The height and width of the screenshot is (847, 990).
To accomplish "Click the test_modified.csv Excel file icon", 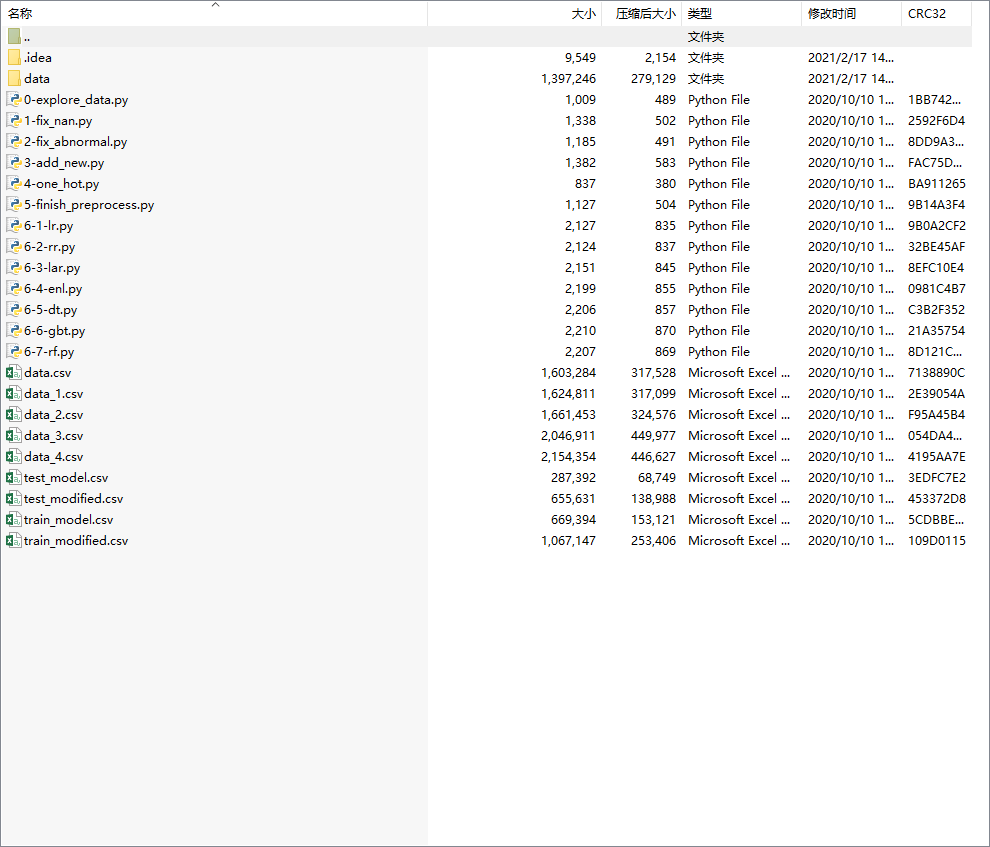I will coord(14,499).
